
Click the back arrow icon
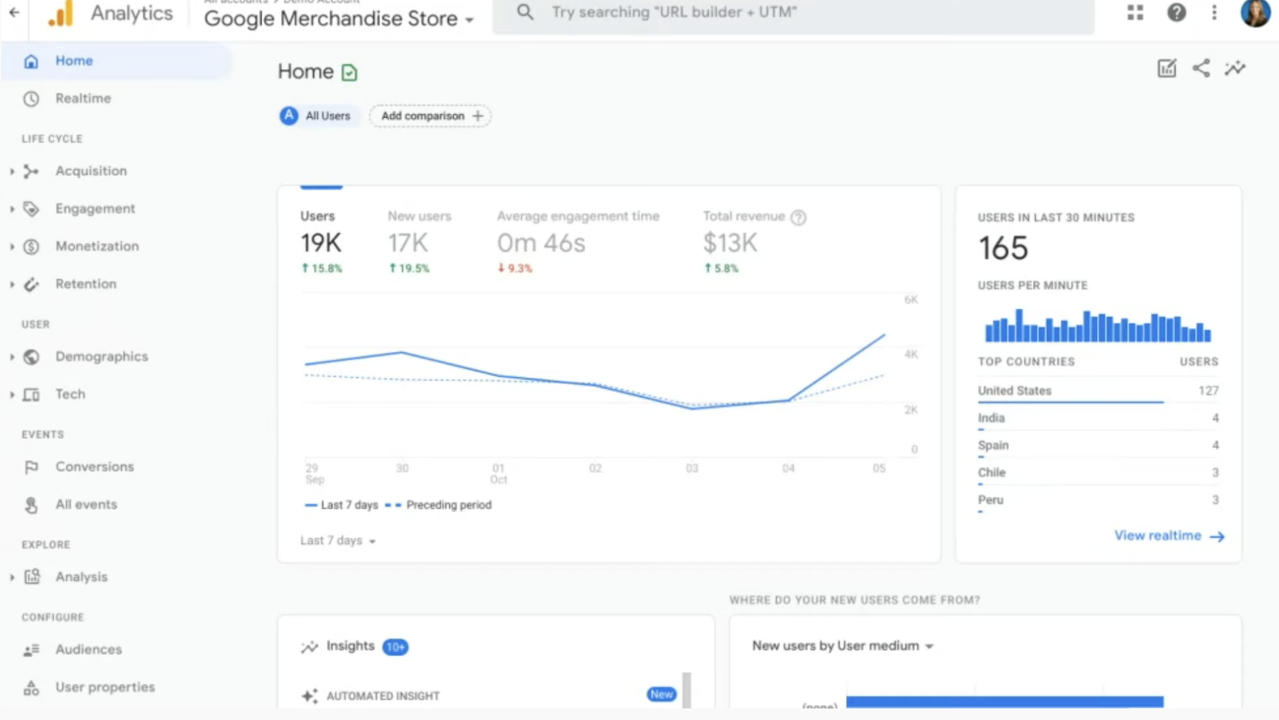click(14, 13)
